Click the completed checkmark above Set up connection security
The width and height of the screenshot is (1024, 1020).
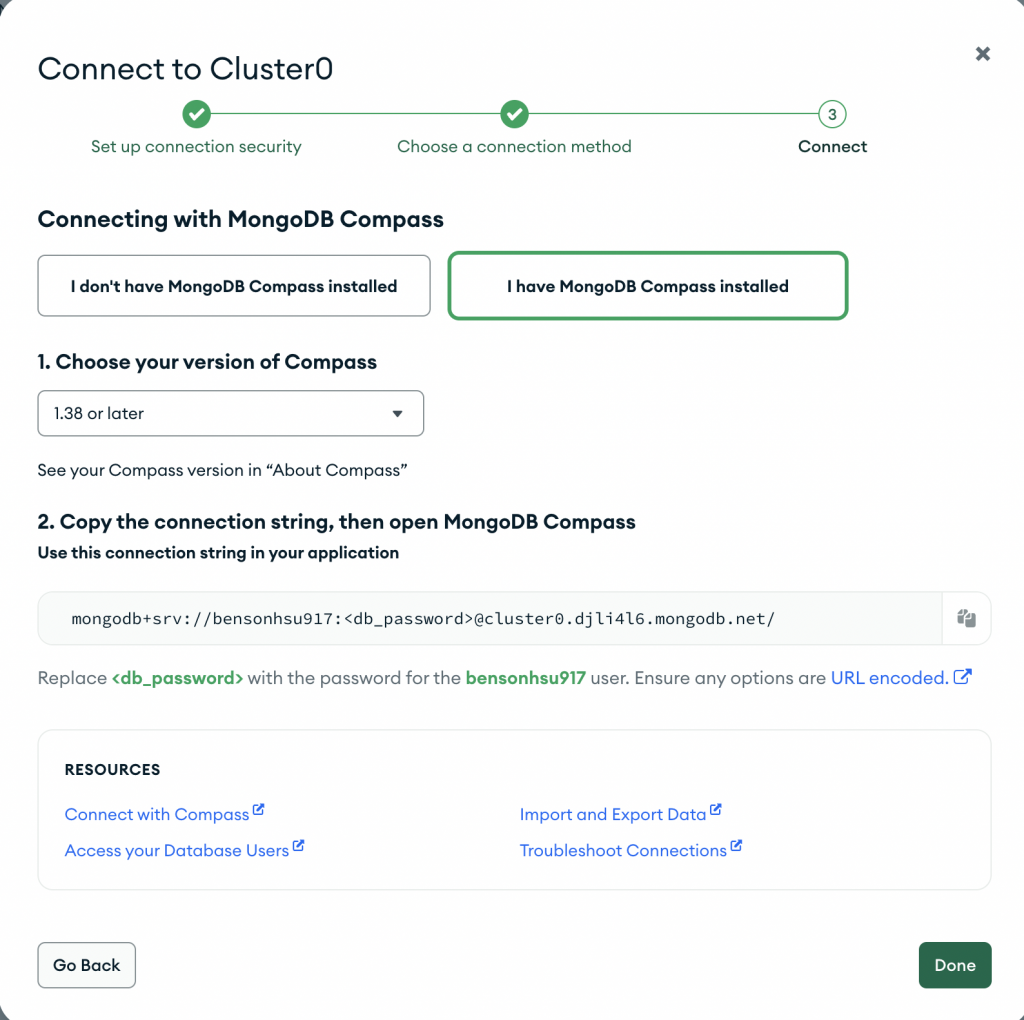(x=197, y=114)
